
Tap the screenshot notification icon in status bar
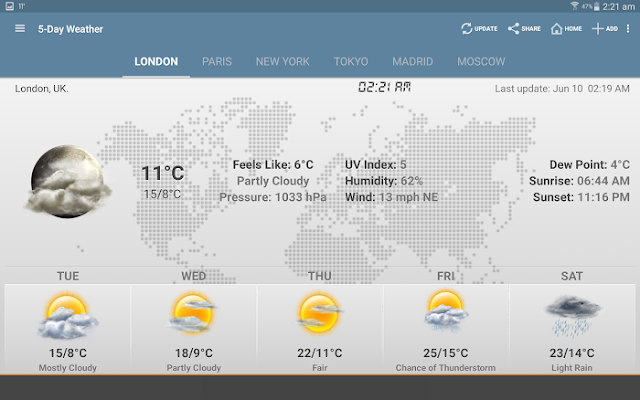coord(9,6)
